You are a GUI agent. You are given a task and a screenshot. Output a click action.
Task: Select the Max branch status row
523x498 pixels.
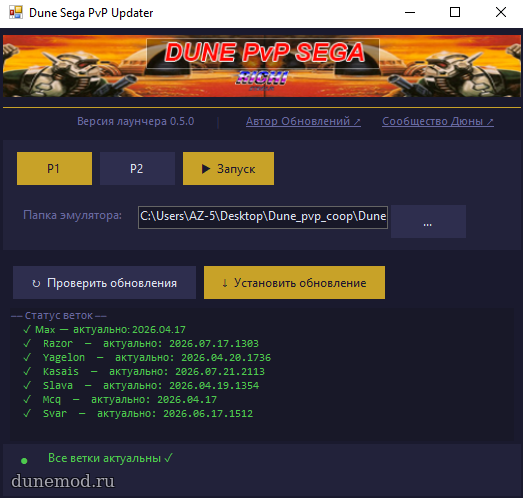click(x=104, y=330)
